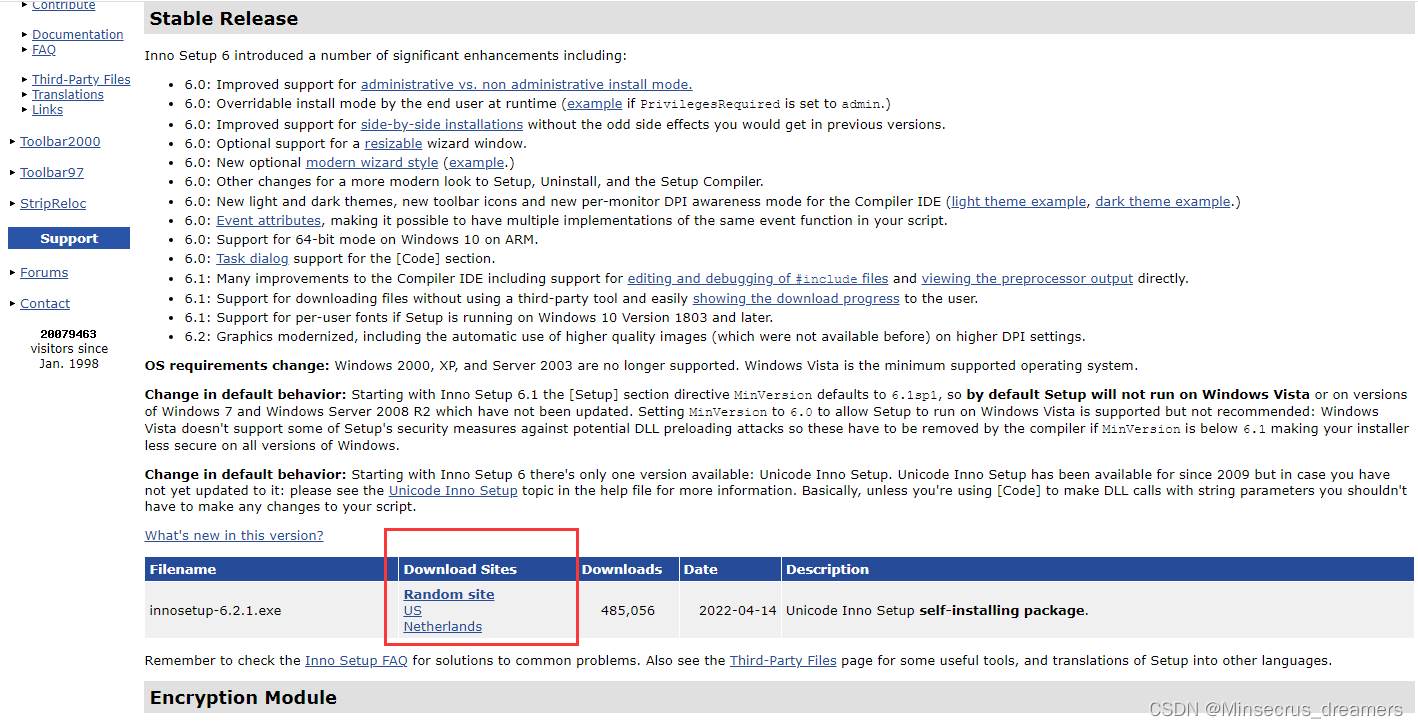Open the Forums link
The width and height of the screenshot is (1418, 728).
(44, 272)
